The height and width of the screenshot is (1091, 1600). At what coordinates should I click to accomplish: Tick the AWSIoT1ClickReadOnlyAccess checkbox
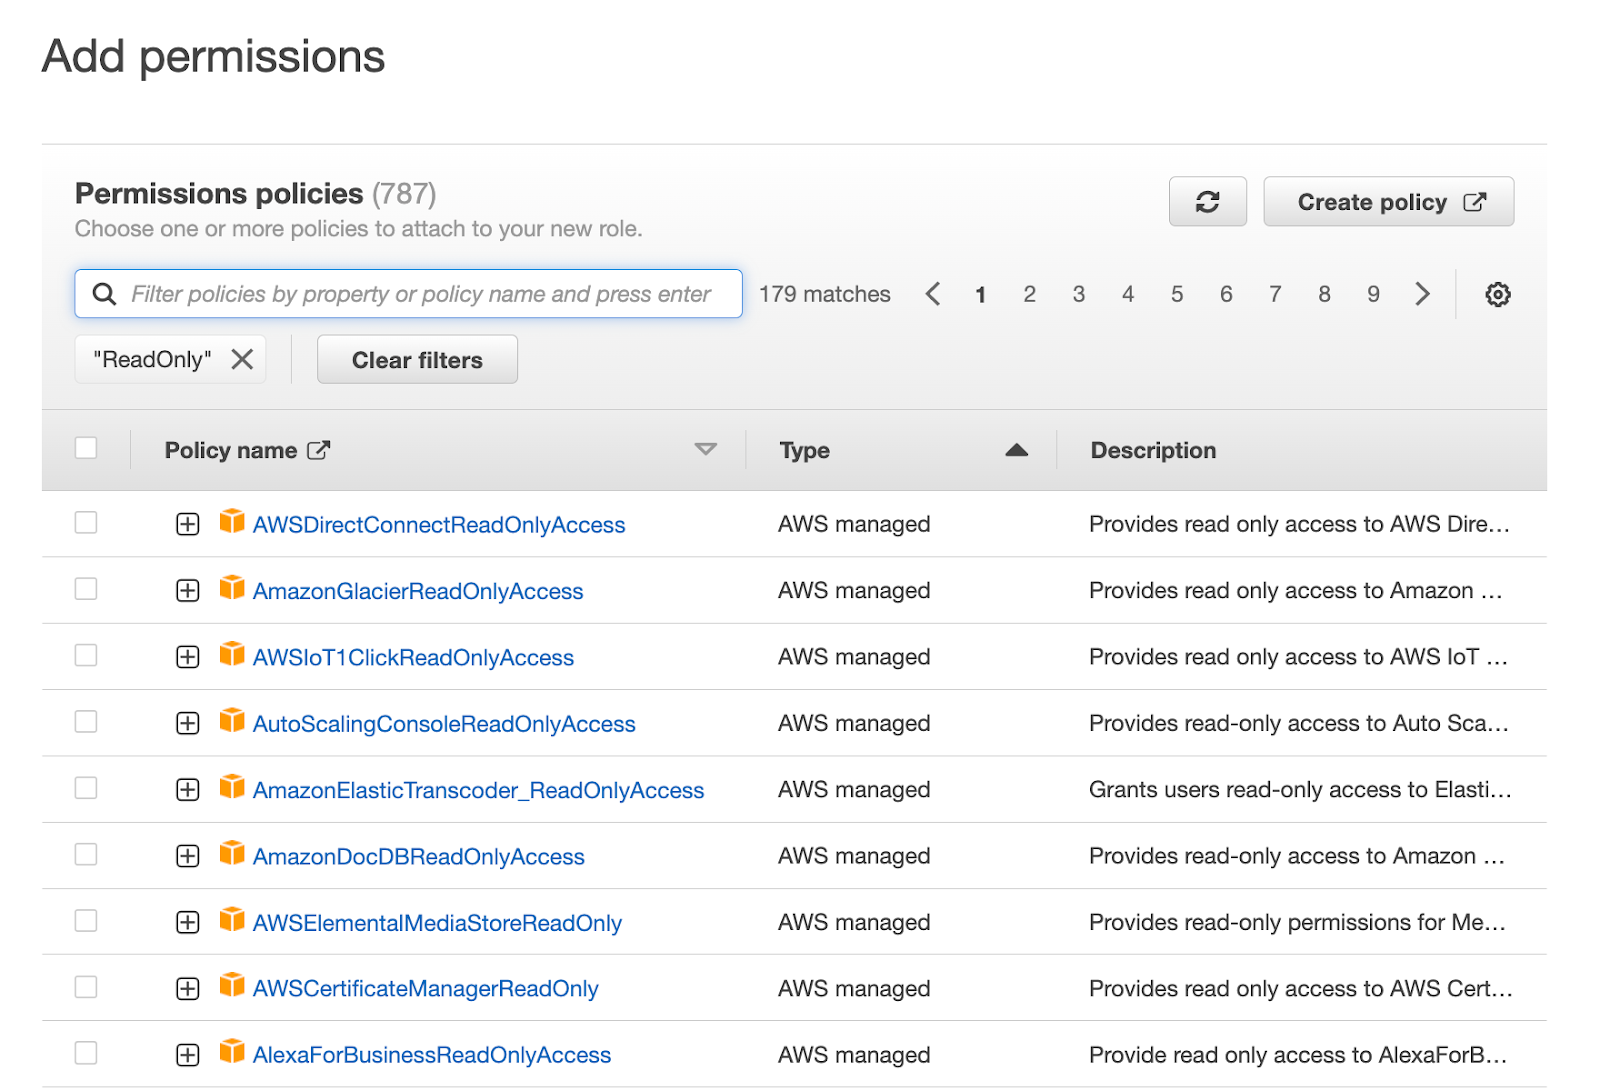86,655
